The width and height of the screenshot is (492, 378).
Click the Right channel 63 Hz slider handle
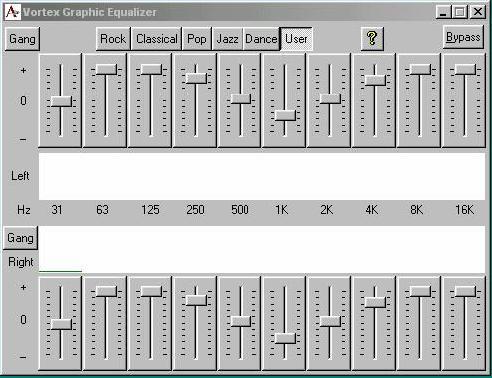pyautogui.click(x=106, y=291)
